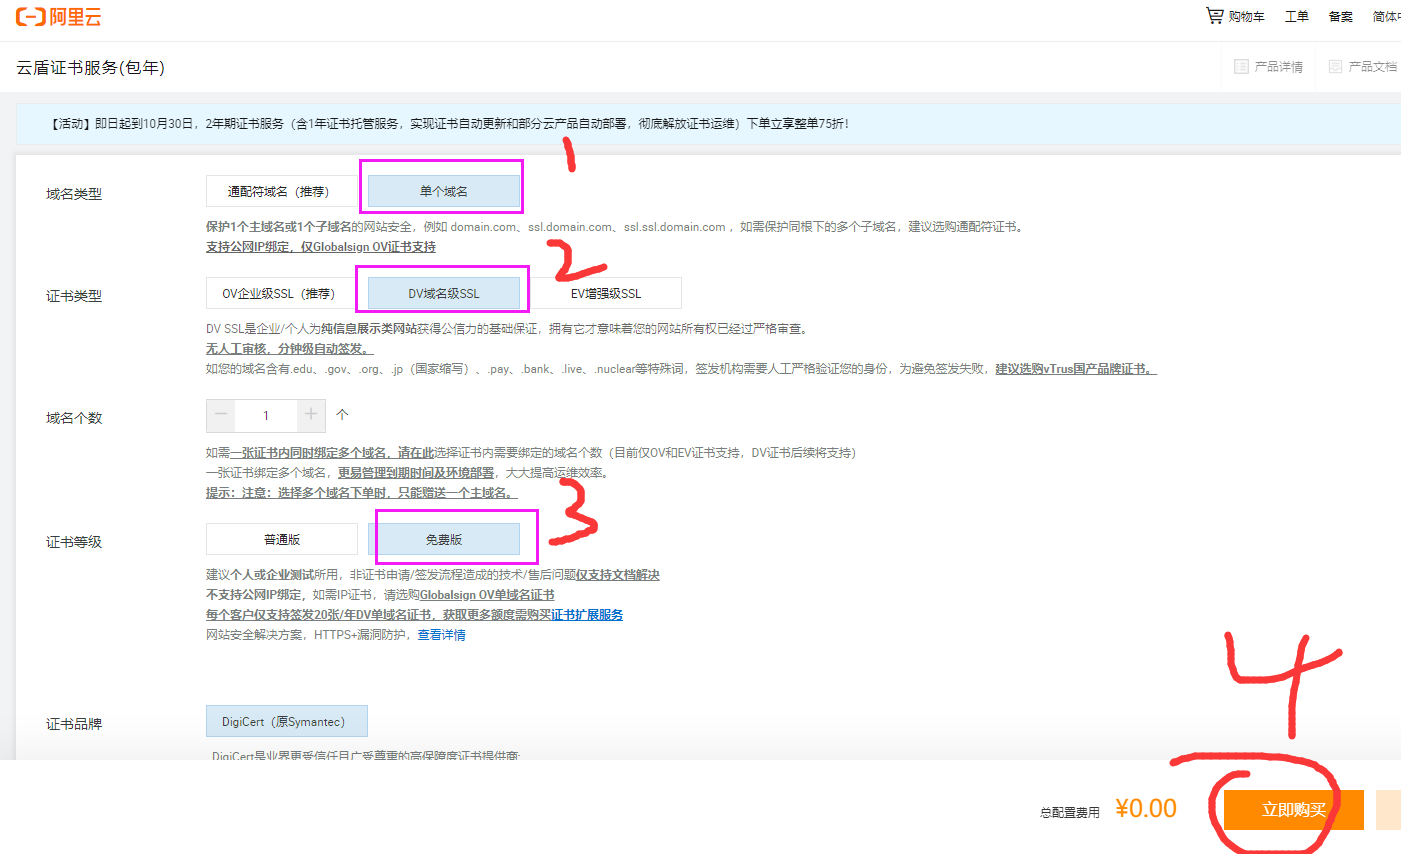Viewport: 1401px width, 854px height.
Task: Select 单个域名 domain type
Action: click(x=444, y=191)
